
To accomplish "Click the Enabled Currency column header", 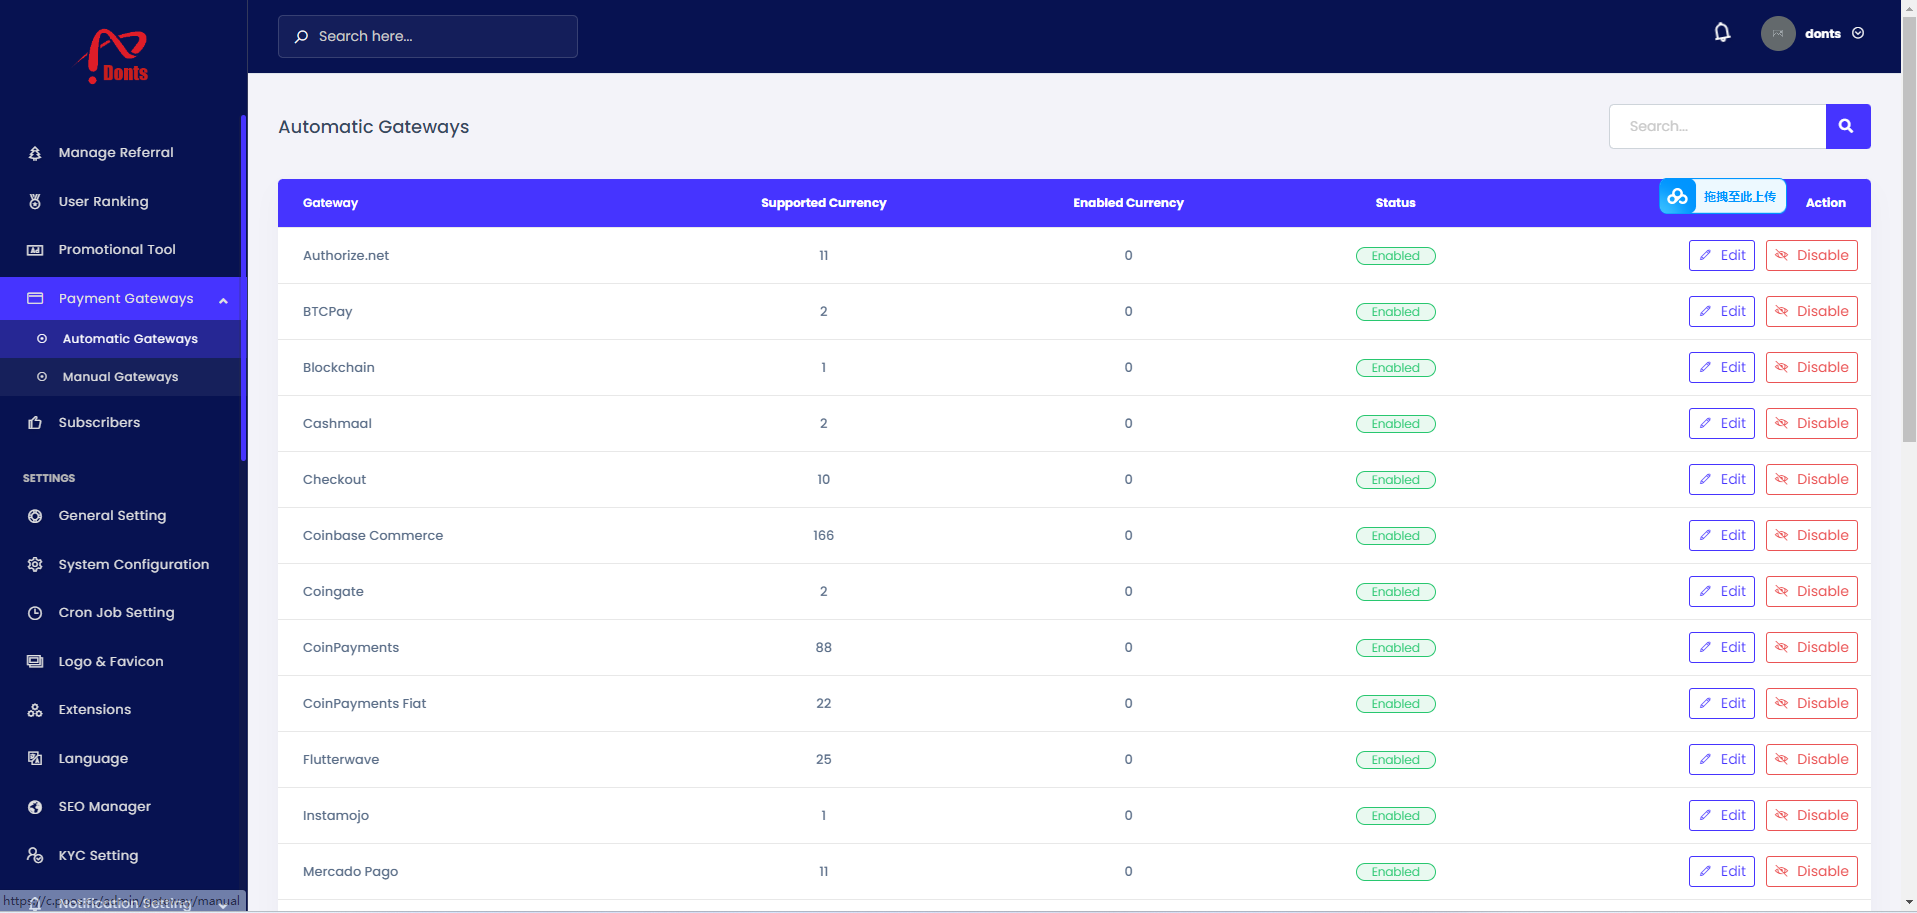I will (x=1128, y=203).
